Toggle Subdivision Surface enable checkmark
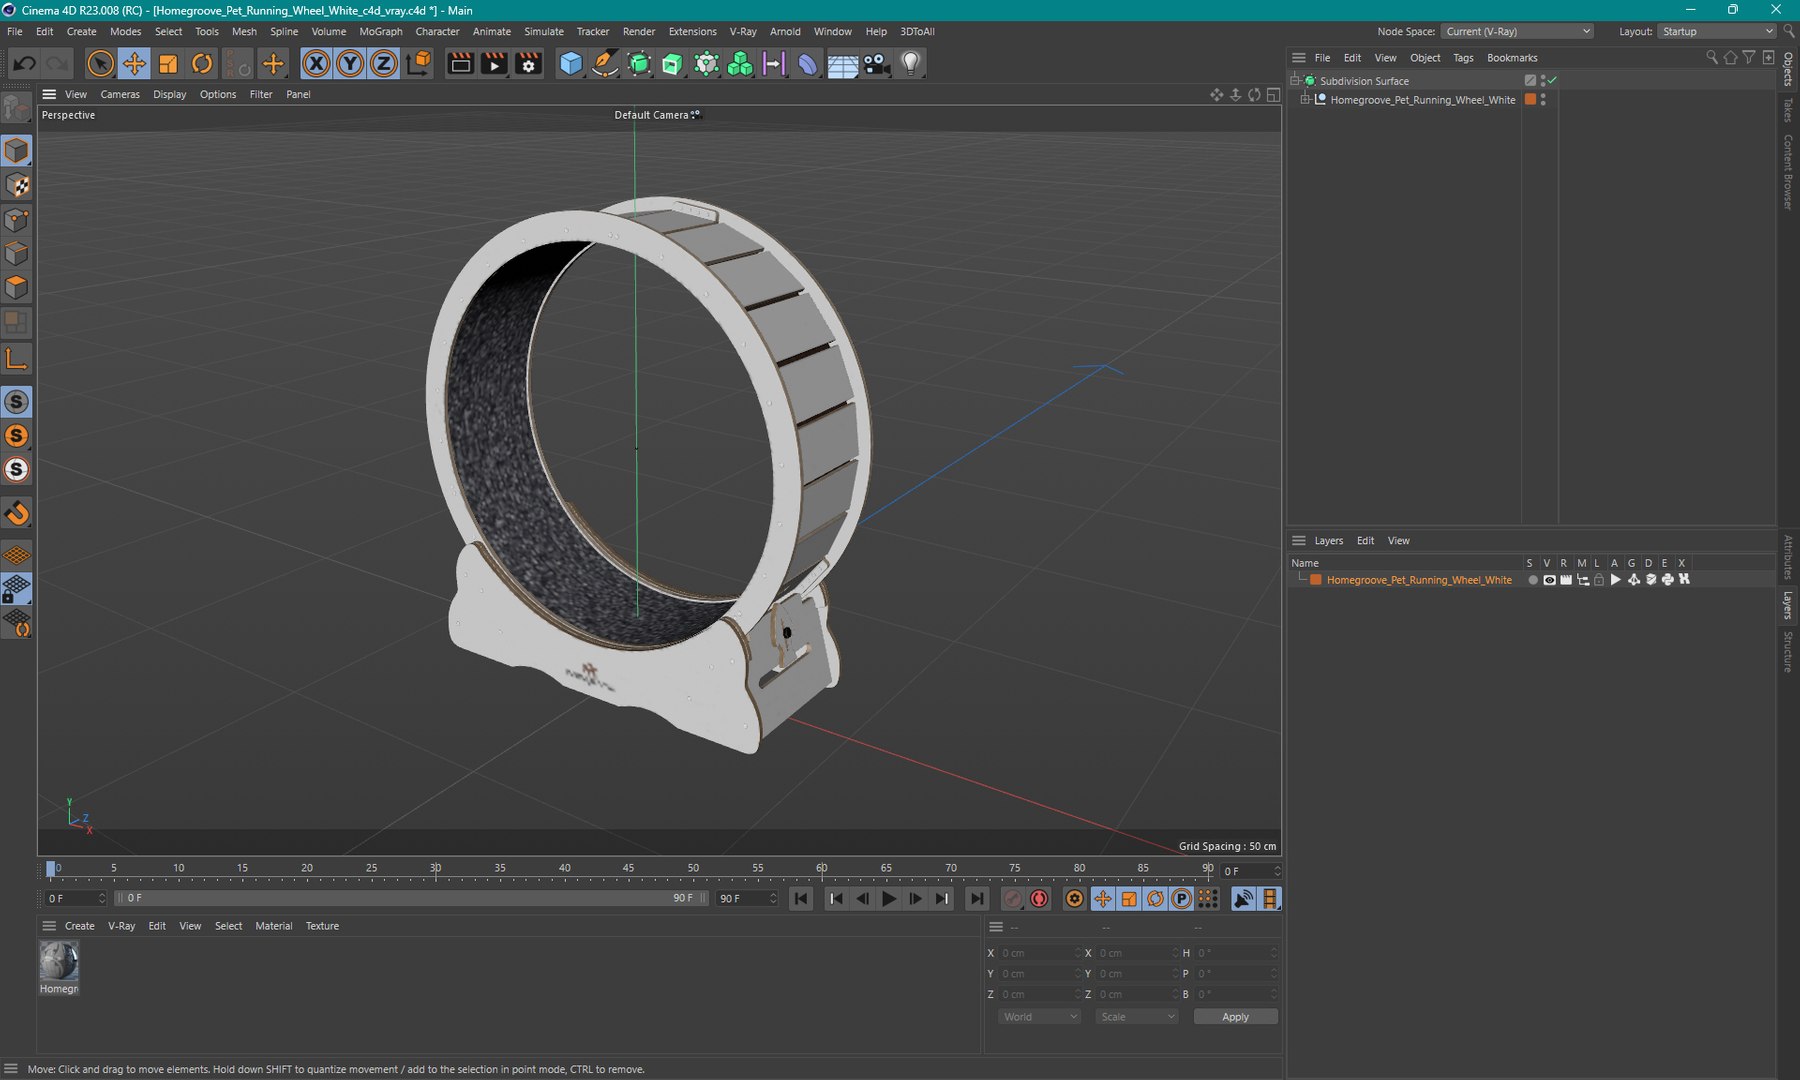1800x1080 pixels. pos(1552,80)
